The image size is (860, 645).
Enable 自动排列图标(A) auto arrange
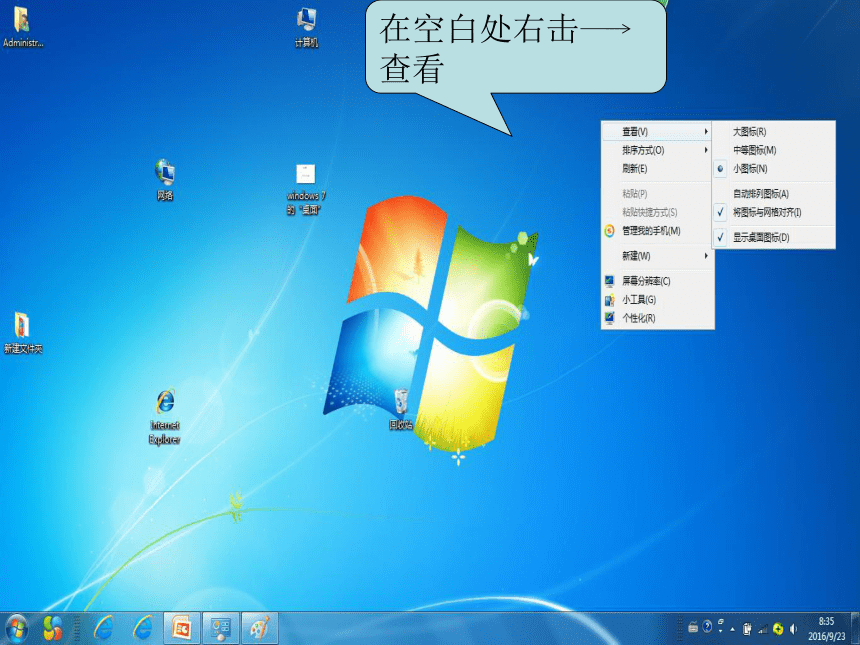(774, 194)
